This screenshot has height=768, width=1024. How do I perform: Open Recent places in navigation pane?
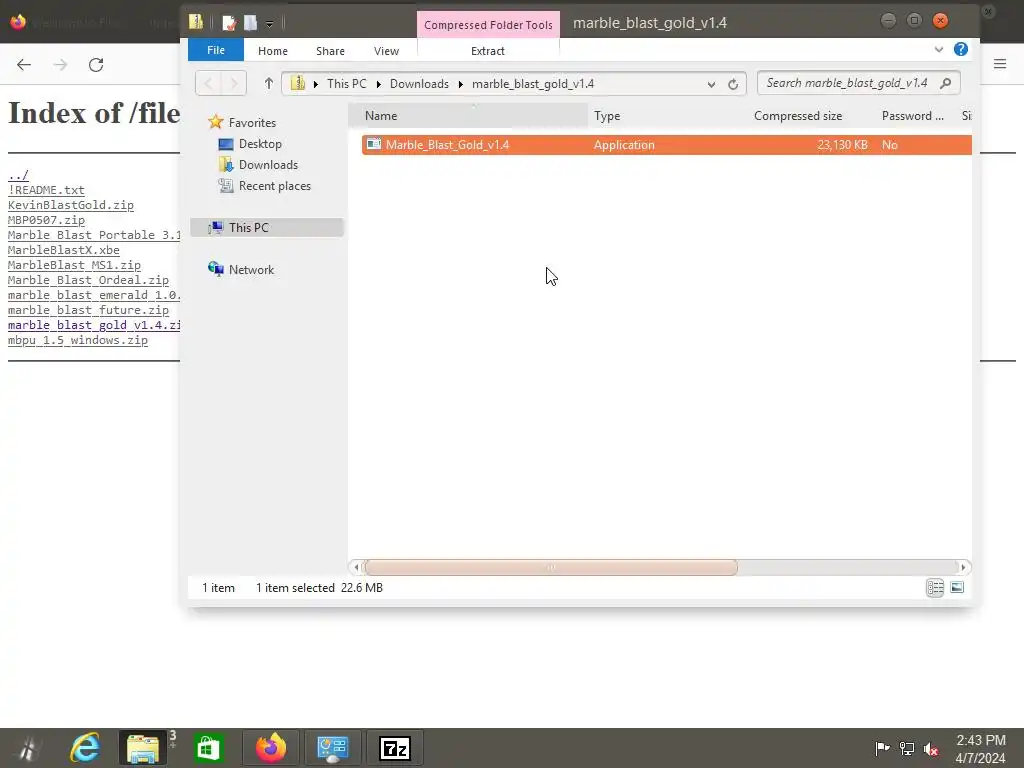coord(274,185)
